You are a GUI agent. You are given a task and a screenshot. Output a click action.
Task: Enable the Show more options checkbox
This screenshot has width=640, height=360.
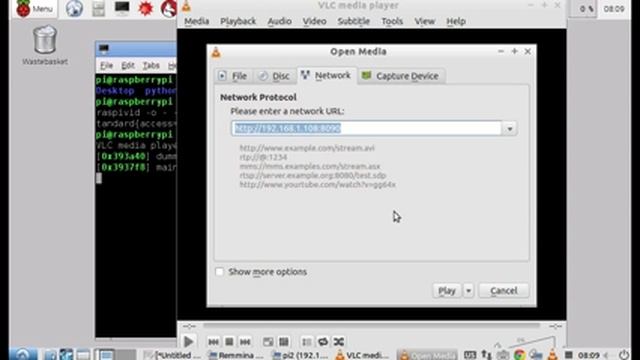[220, 271]
